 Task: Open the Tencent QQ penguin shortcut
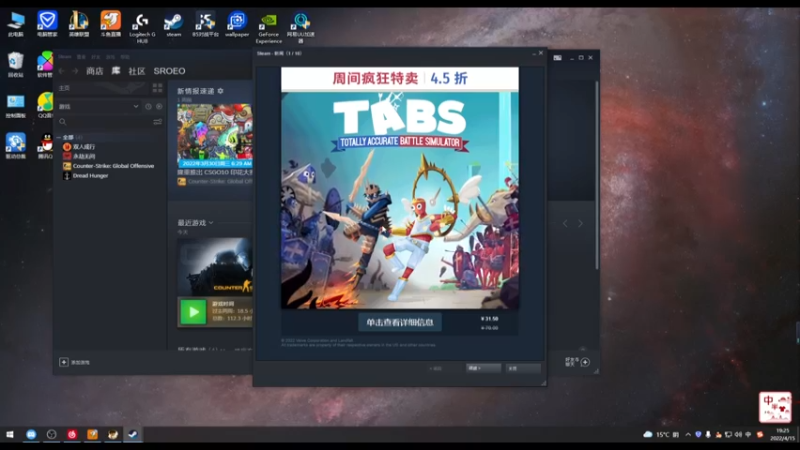point(46,146)
